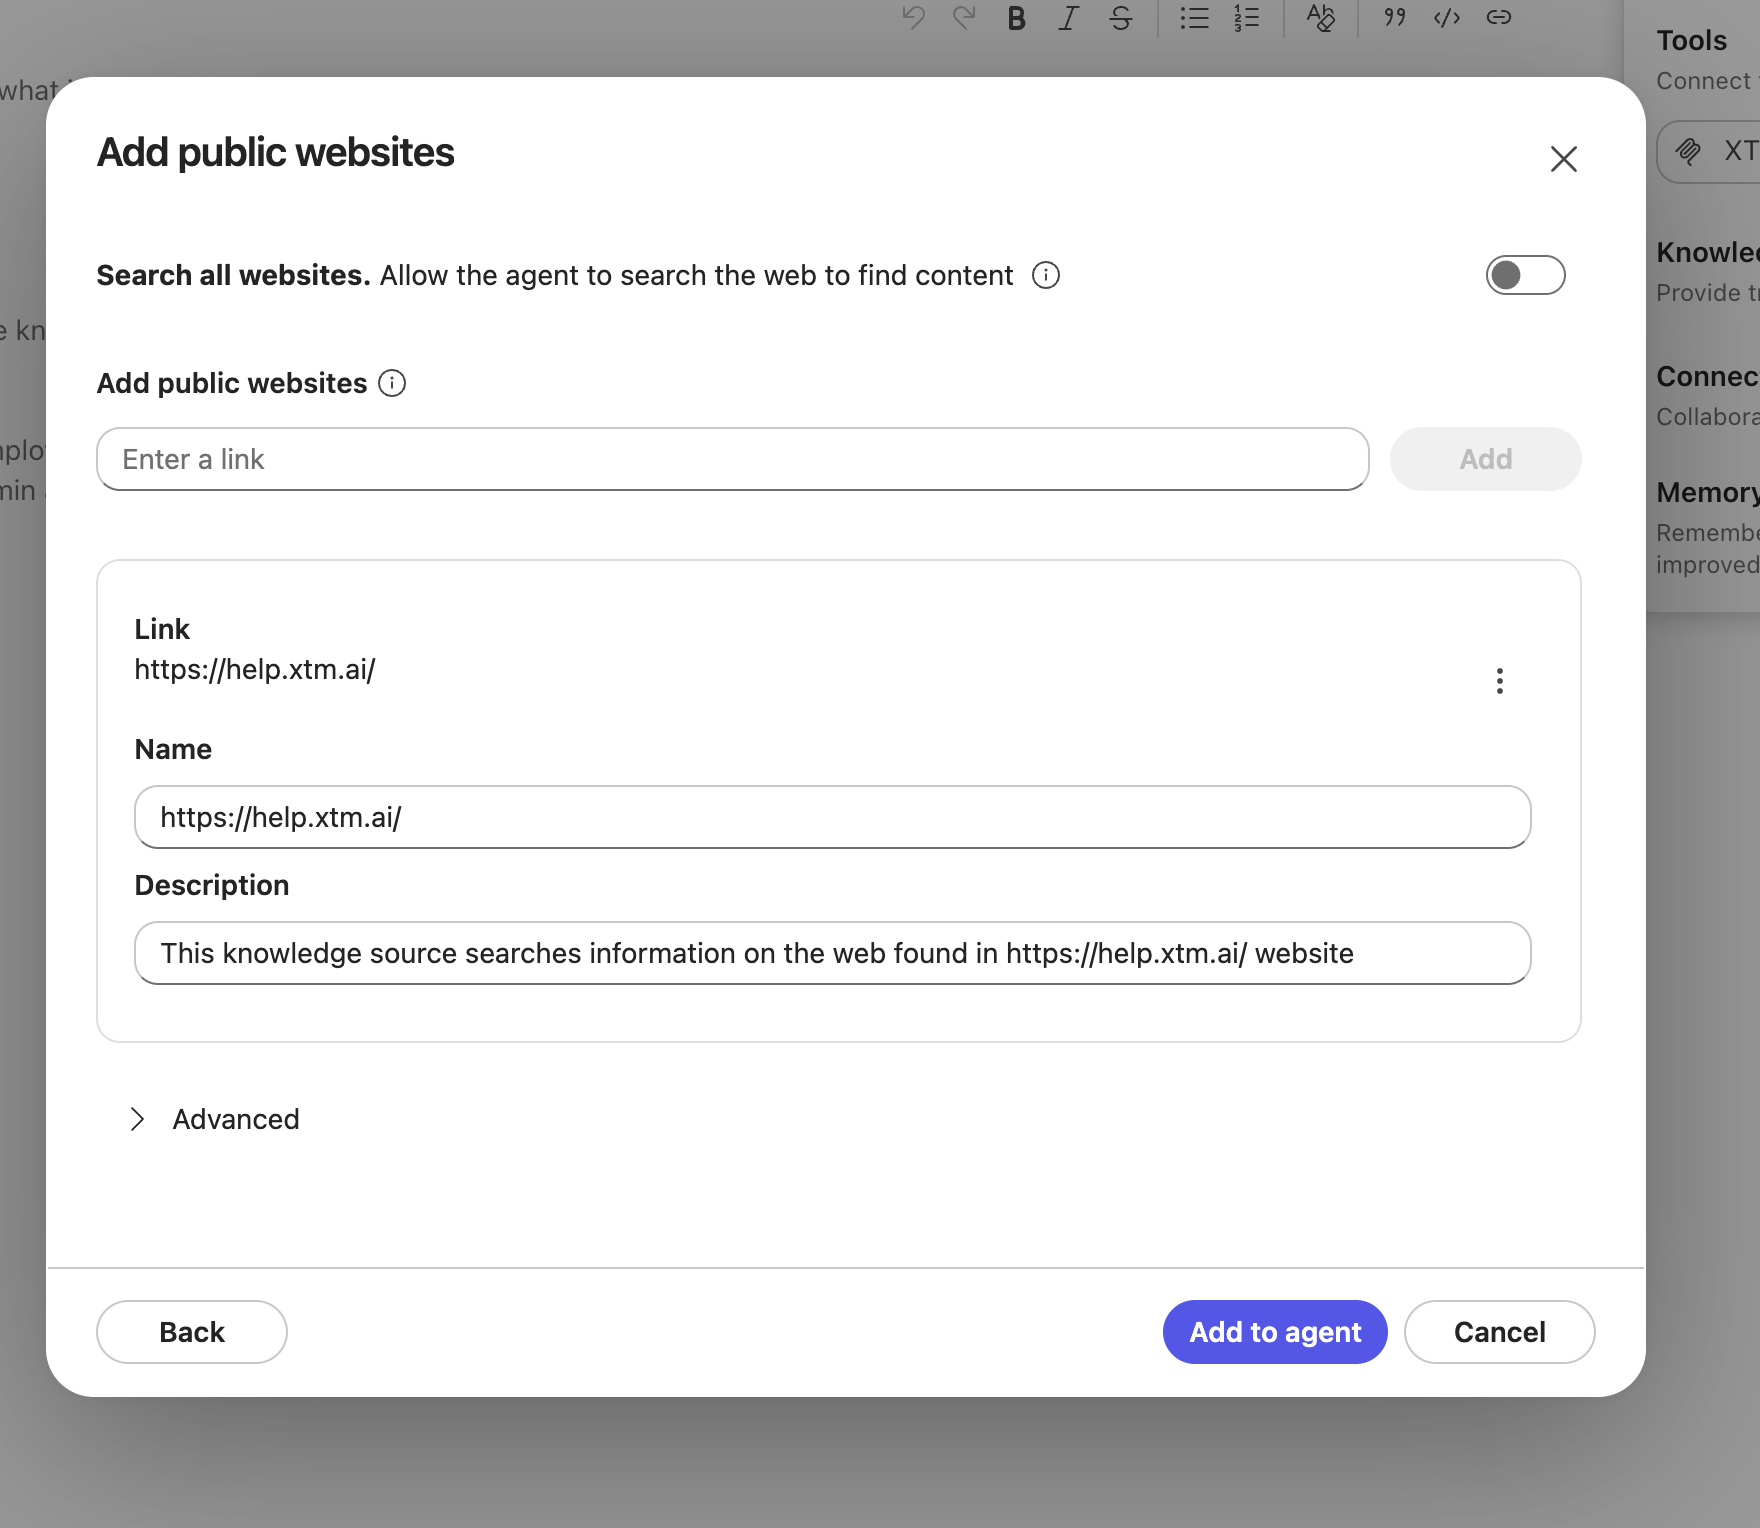Click the XT tool icon in Tools panel
1760x1528 pixels.
click(x=1688, y=152)
